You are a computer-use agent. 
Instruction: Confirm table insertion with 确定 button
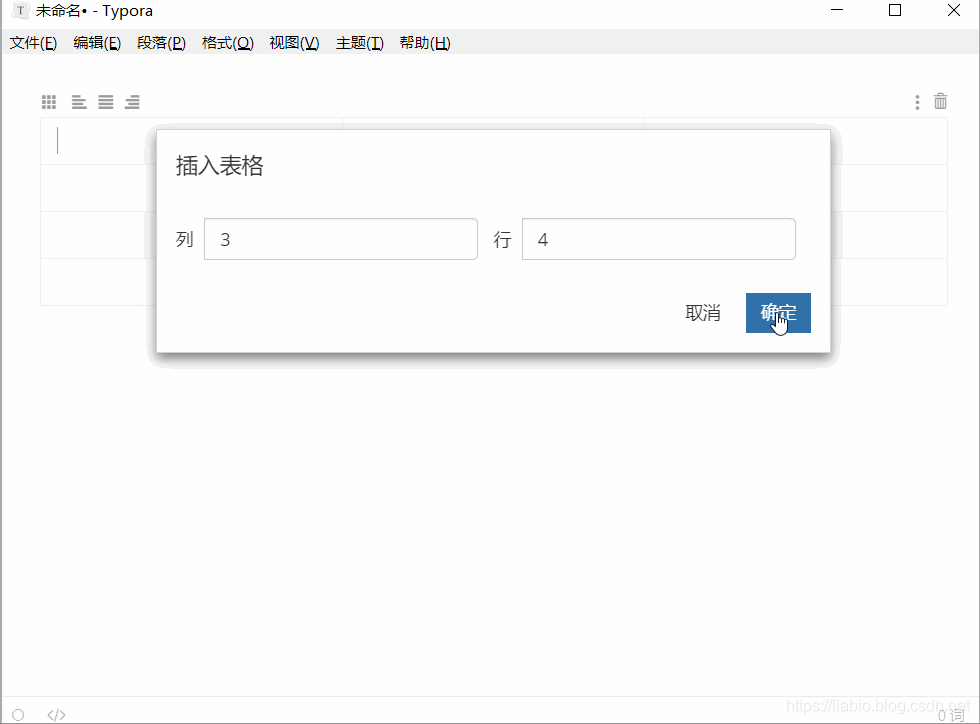pos(778,313)
